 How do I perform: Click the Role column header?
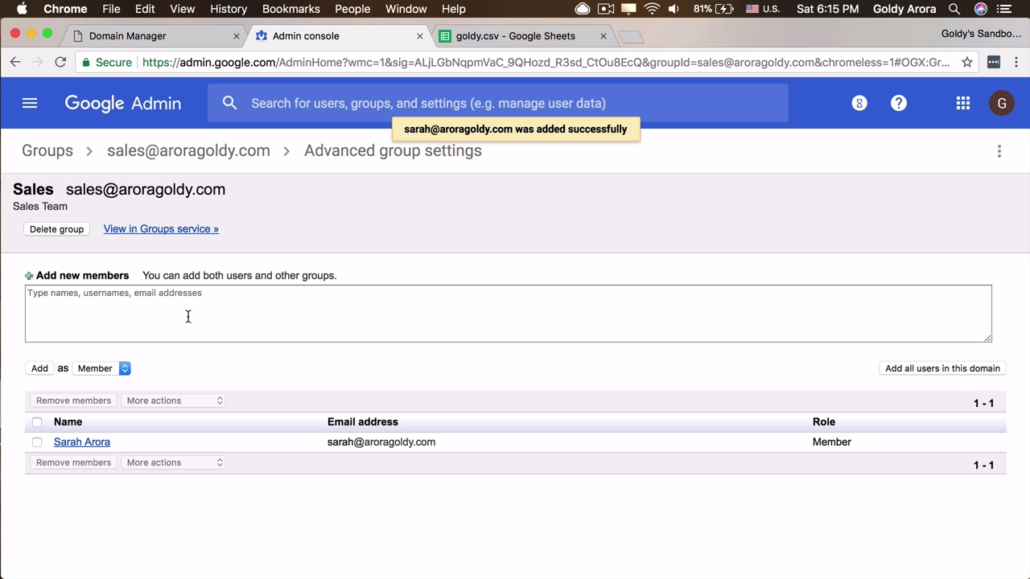coord(824,422)
